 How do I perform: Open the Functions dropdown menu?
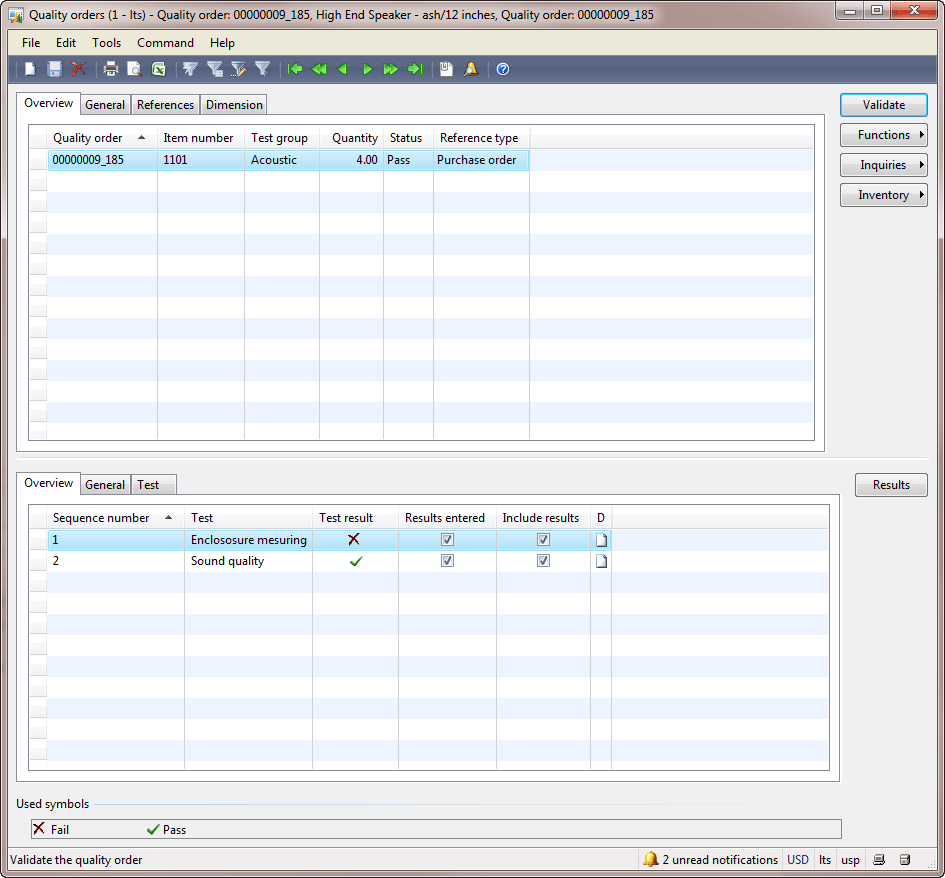(x=883, y=135)
